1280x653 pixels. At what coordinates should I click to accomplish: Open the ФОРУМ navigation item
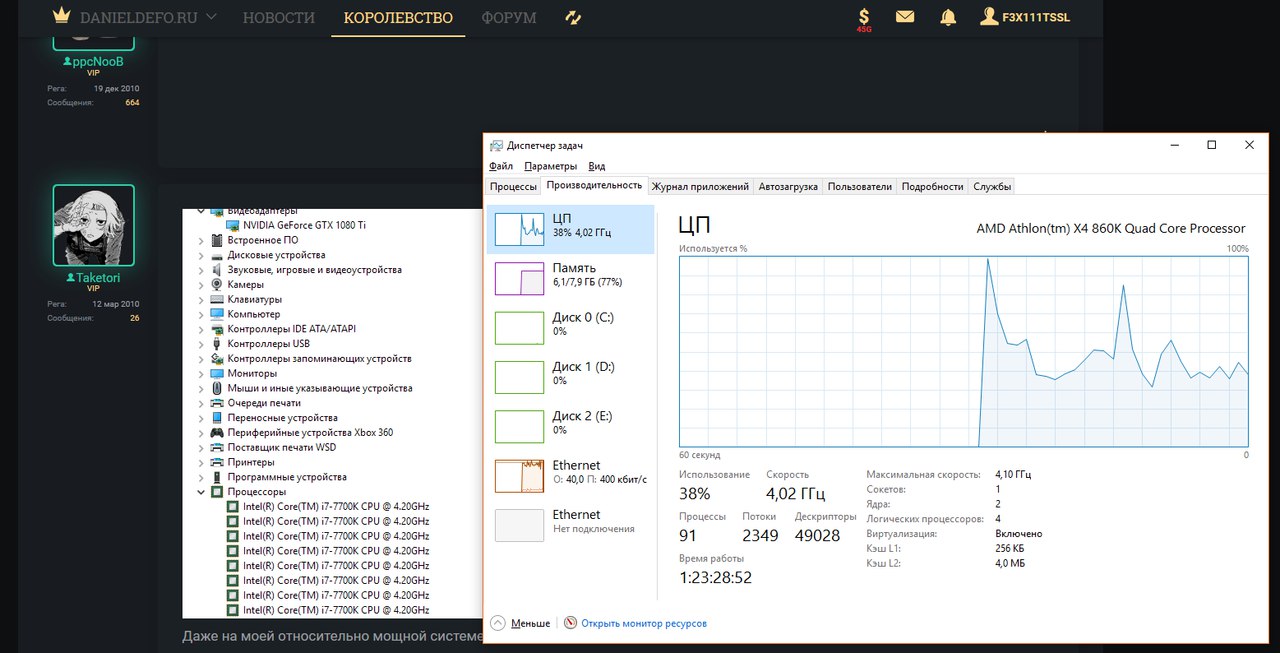click(509, 18)
